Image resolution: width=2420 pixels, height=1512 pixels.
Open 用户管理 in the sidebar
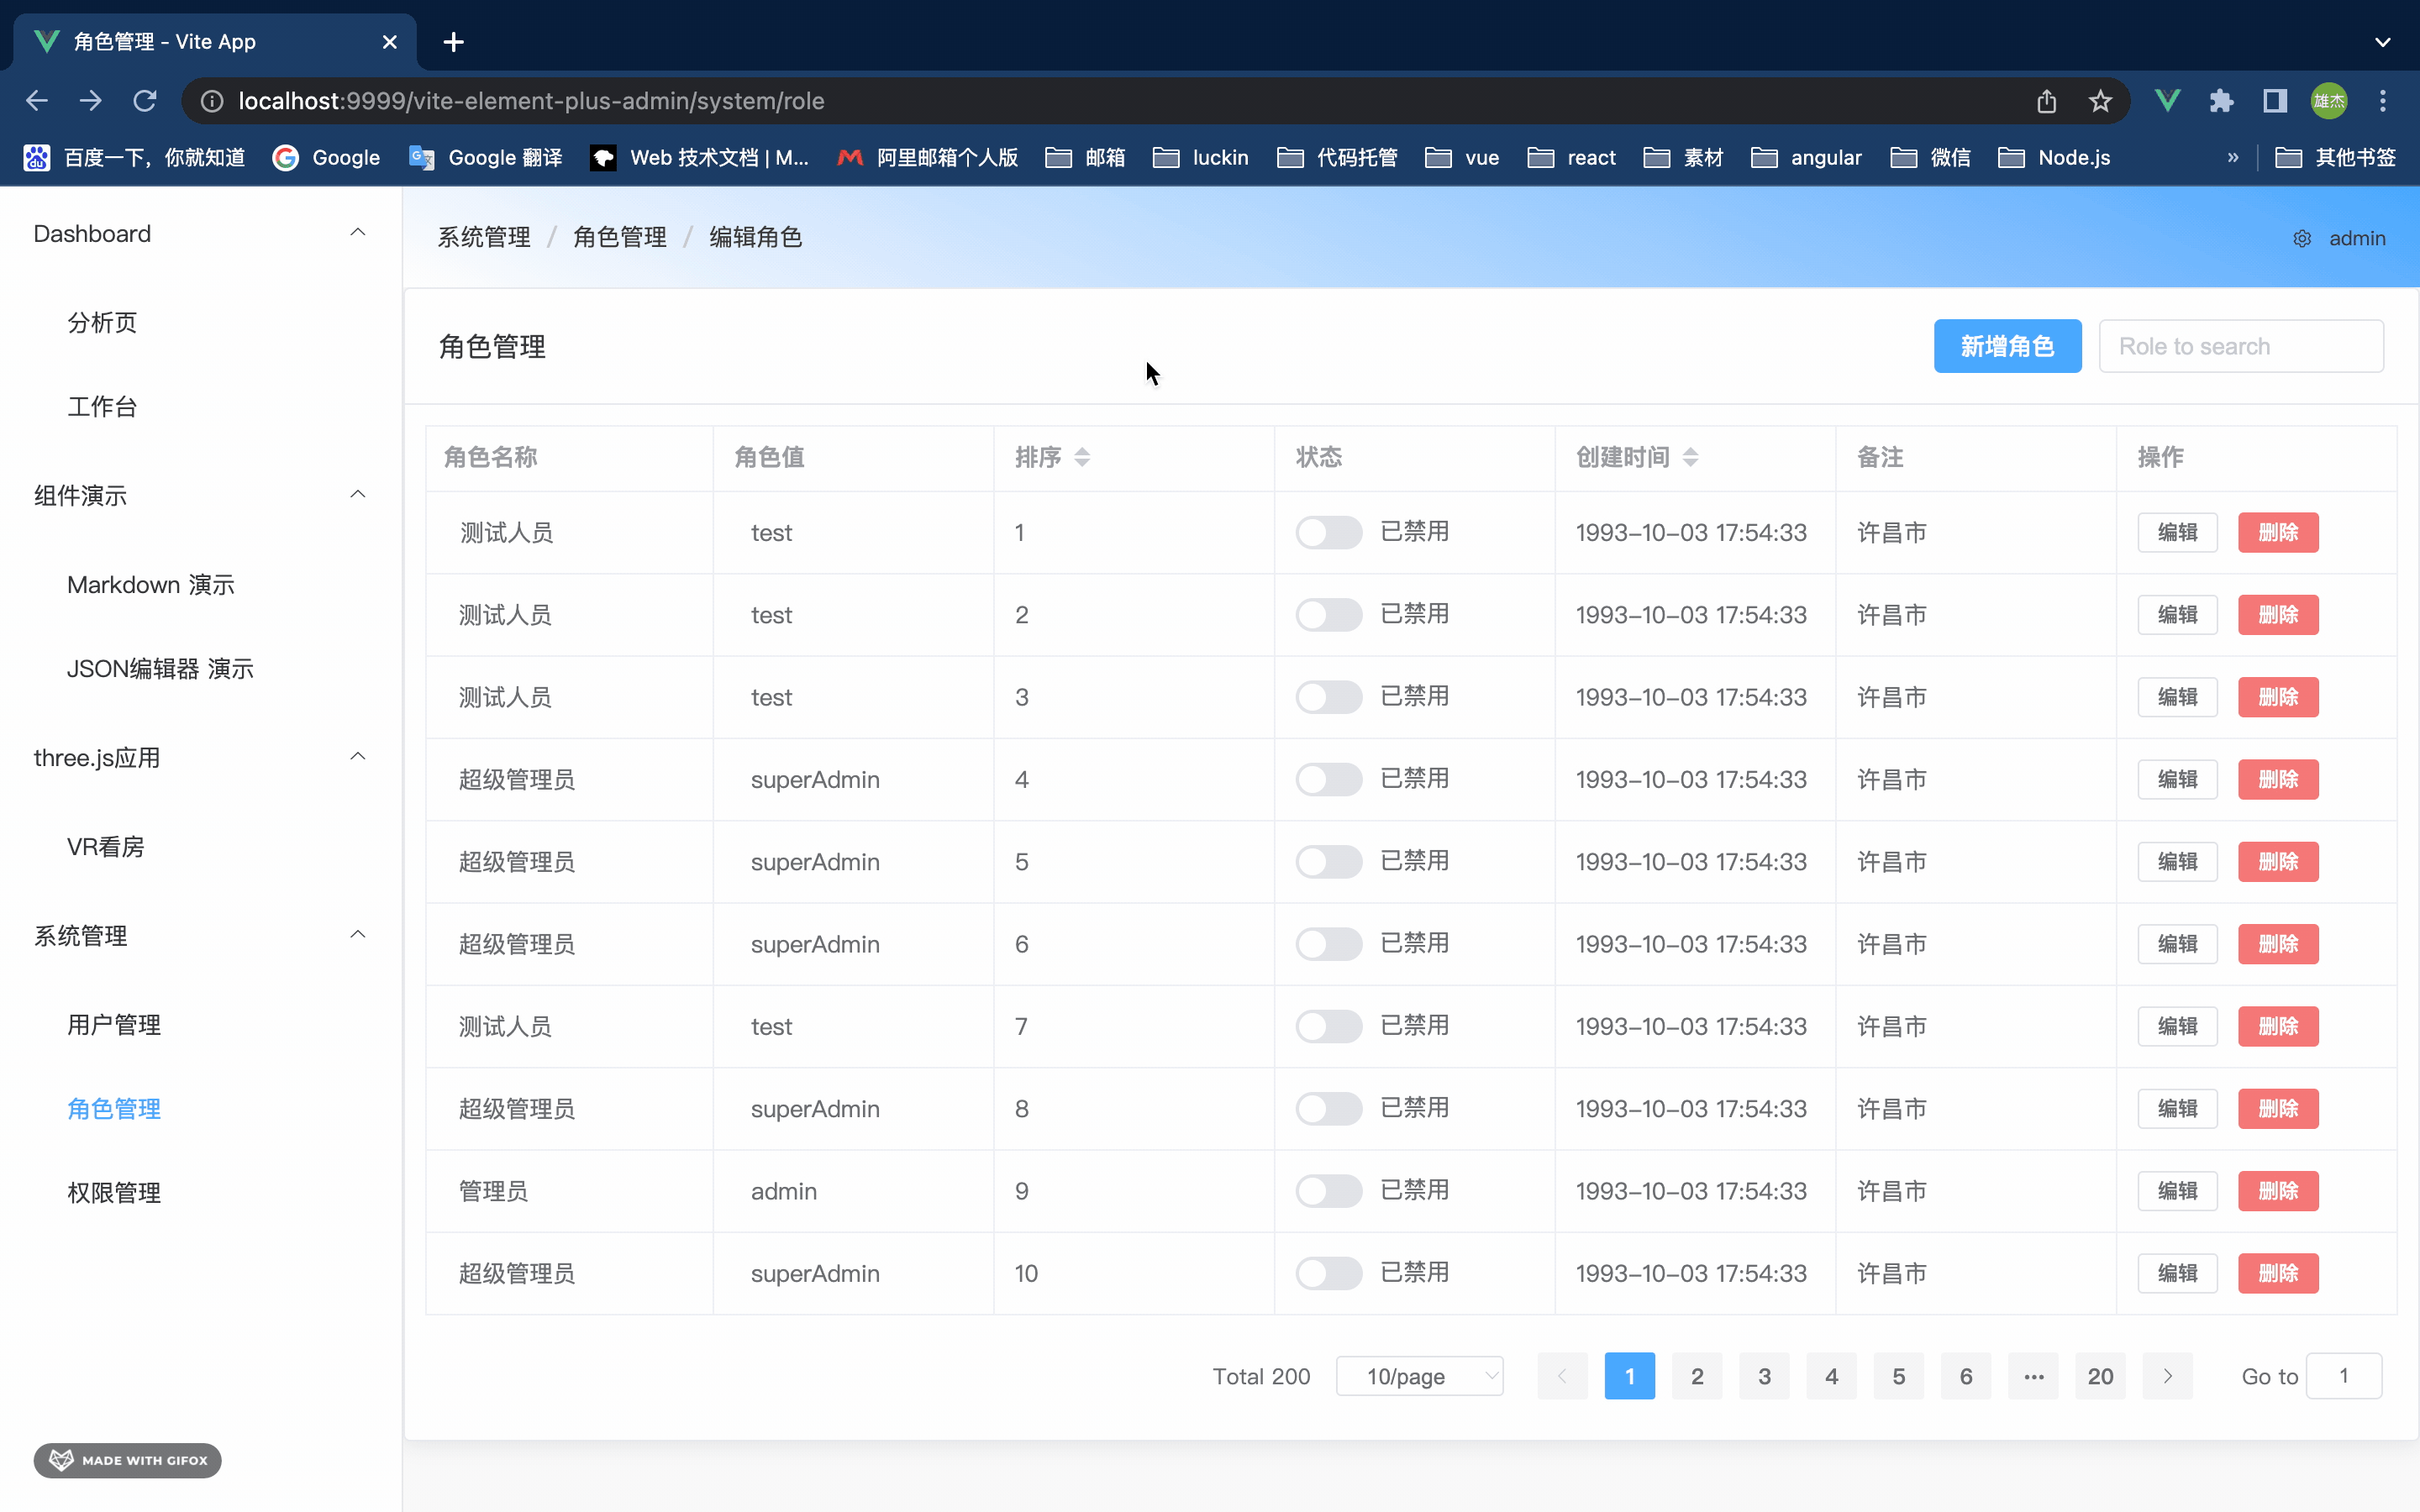pyautogui.click(x=114, y=1024)
